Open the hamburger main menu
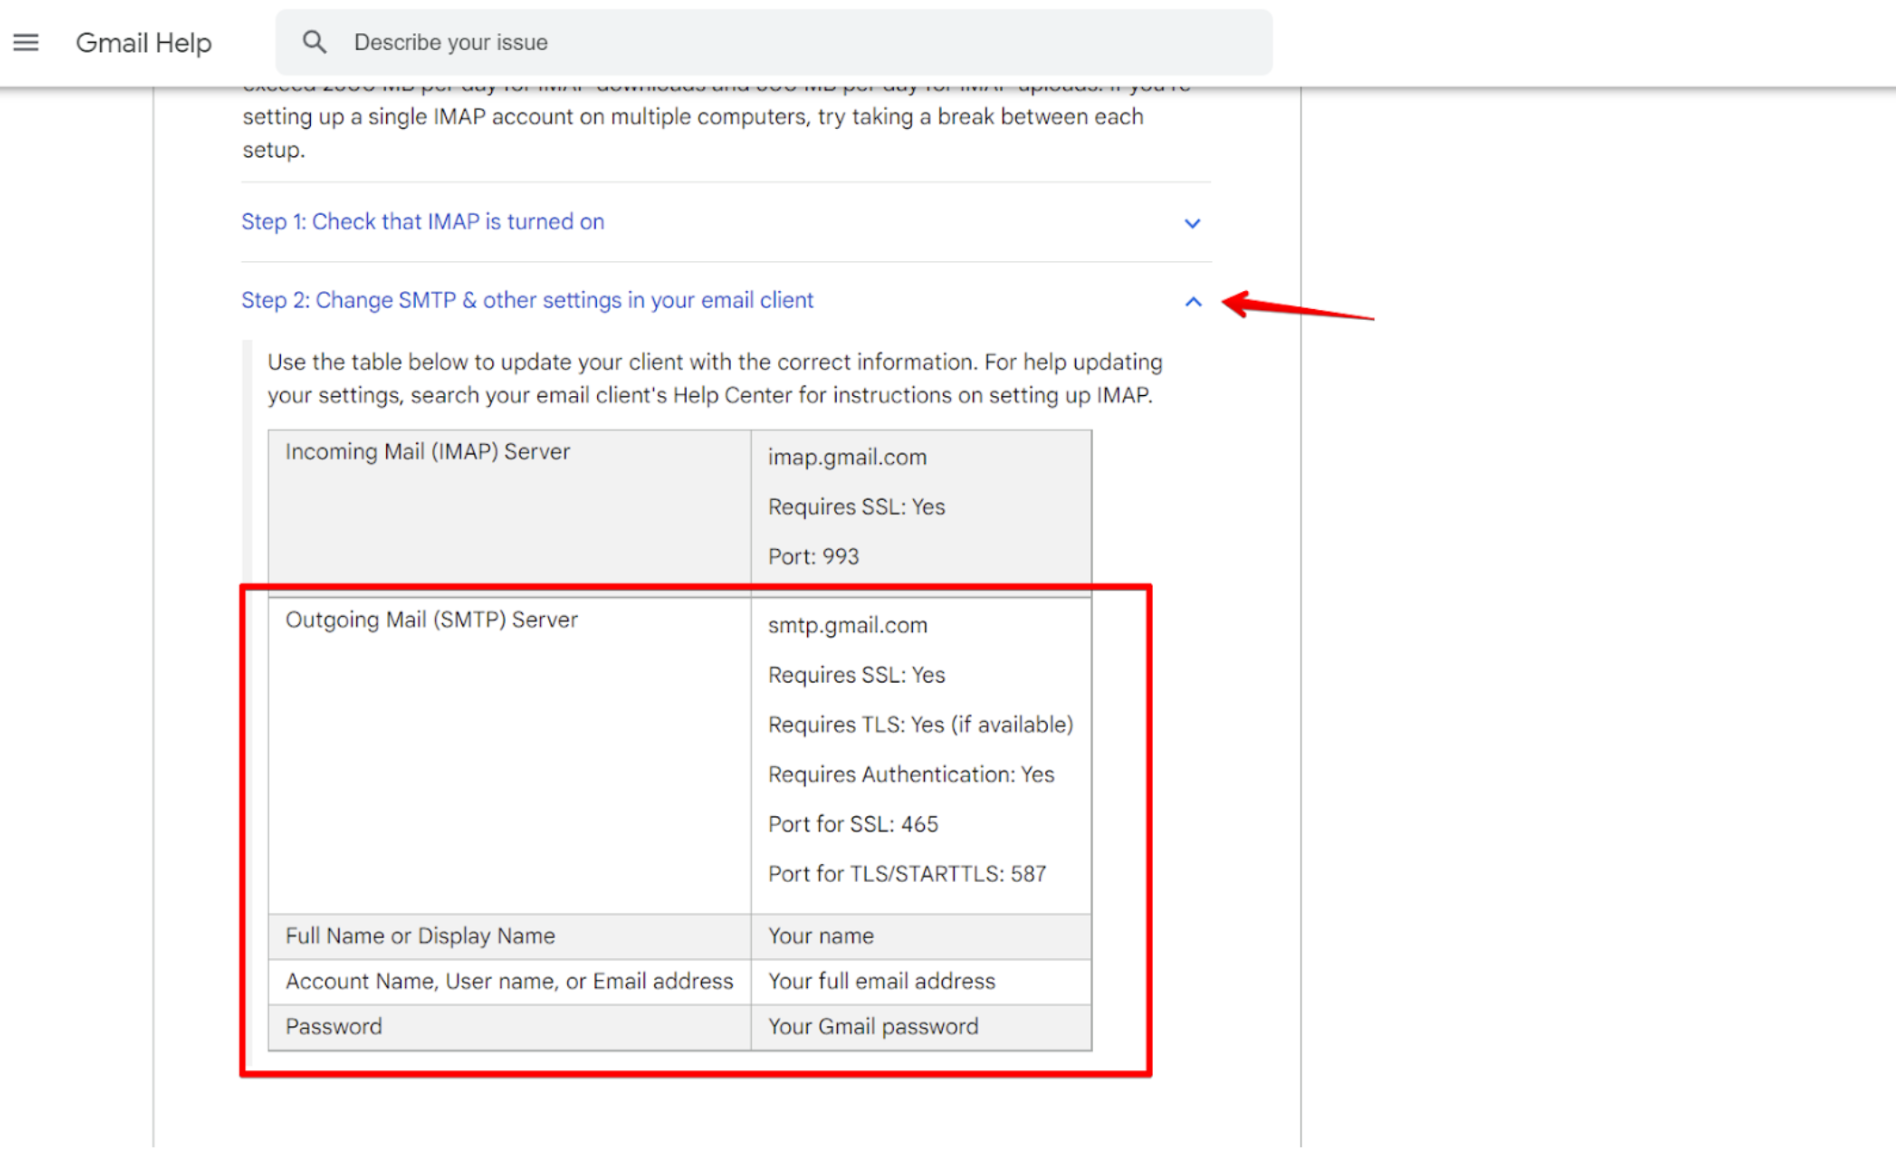 [x=26, y=42]
